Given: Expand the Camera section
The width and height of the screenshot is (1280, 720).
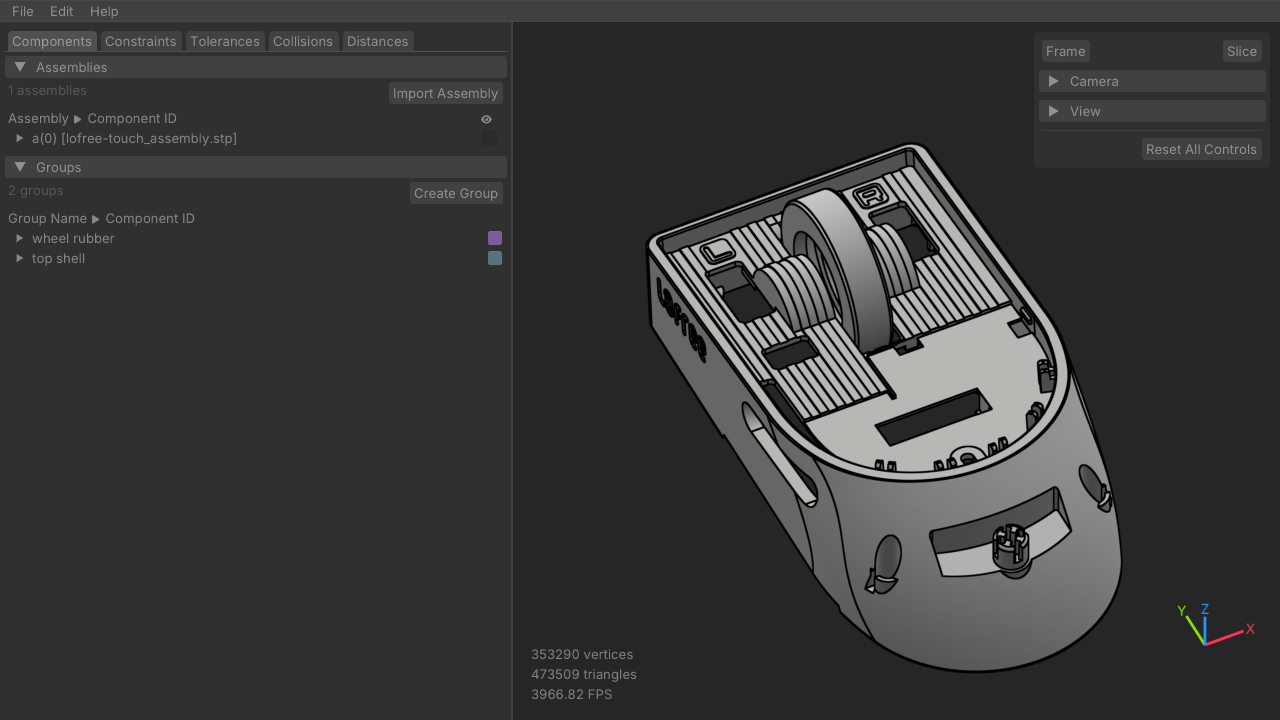Looking at the screenshot, I should click(1153, 81).
